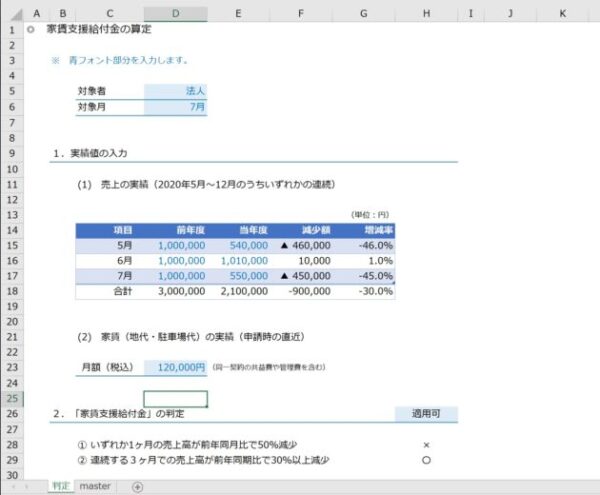
Task: Click the 増減率 table header
Action: pos(378,230)
